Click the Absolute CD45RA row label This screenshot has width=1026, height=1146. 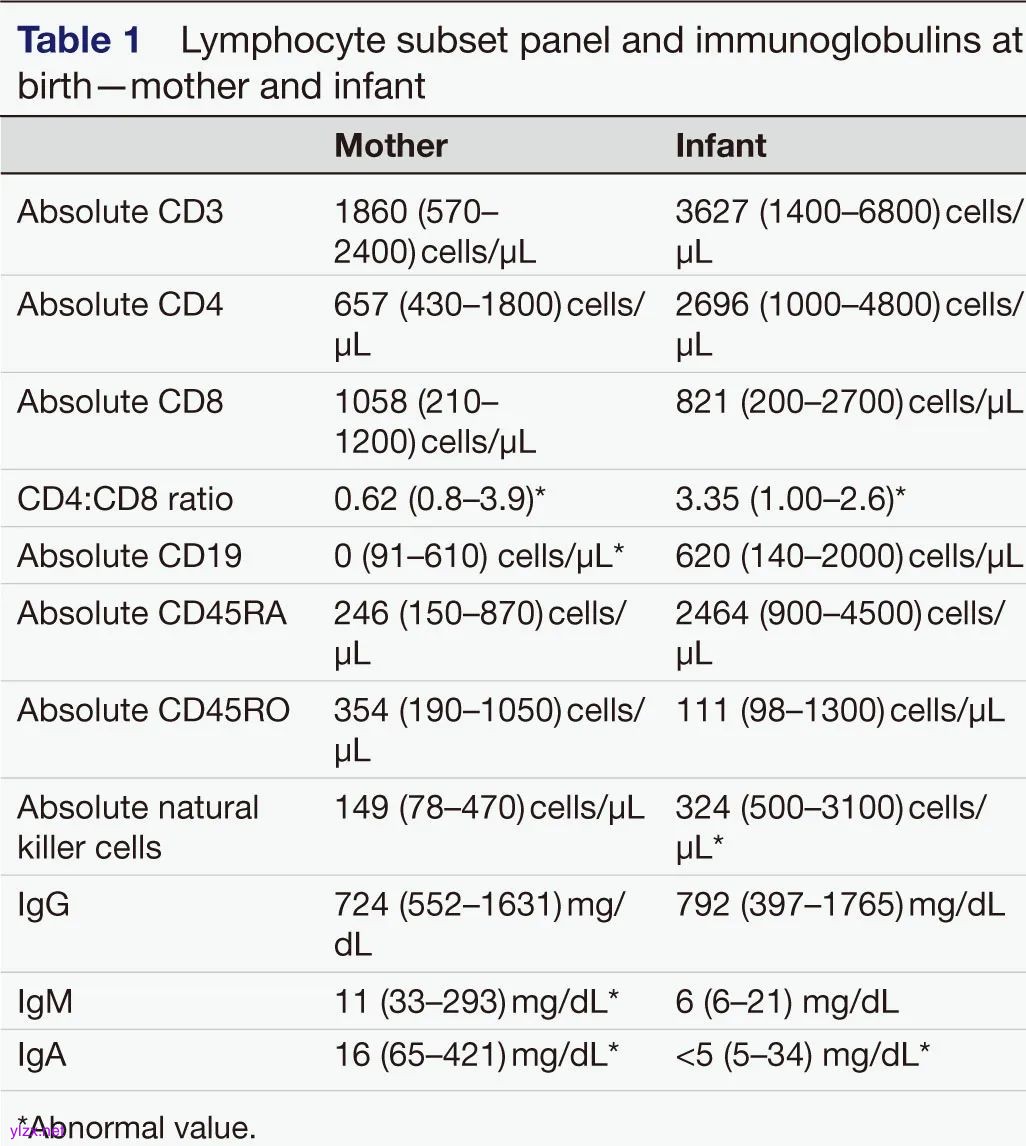pyautogui.click(x=152, y=613)
